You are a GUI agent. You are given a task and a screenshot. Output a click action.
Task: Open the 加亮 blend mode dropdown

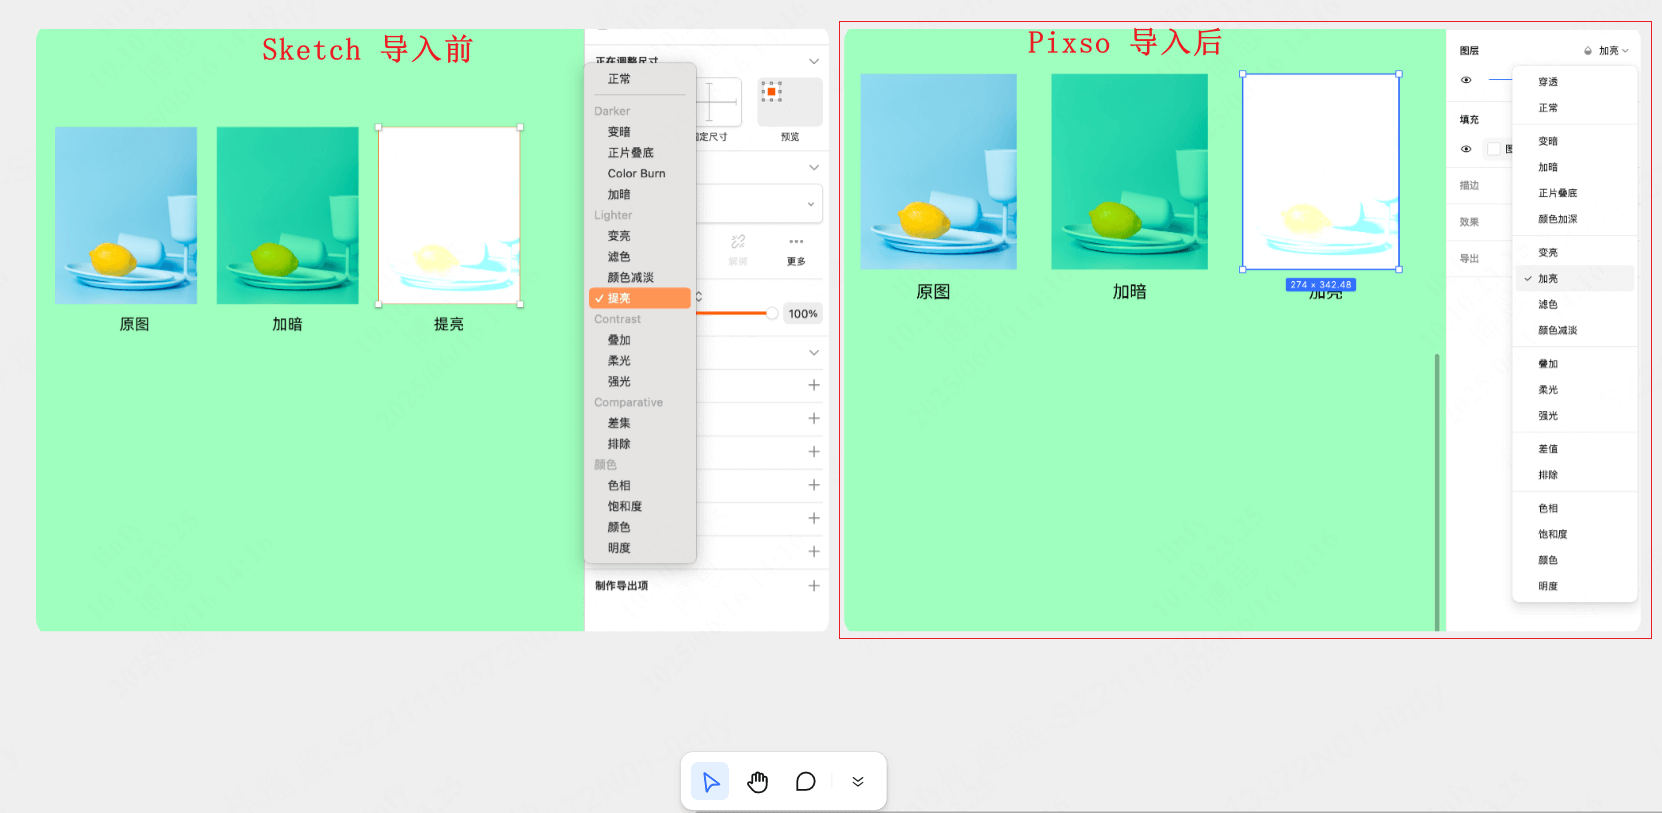click(1613, 51)
